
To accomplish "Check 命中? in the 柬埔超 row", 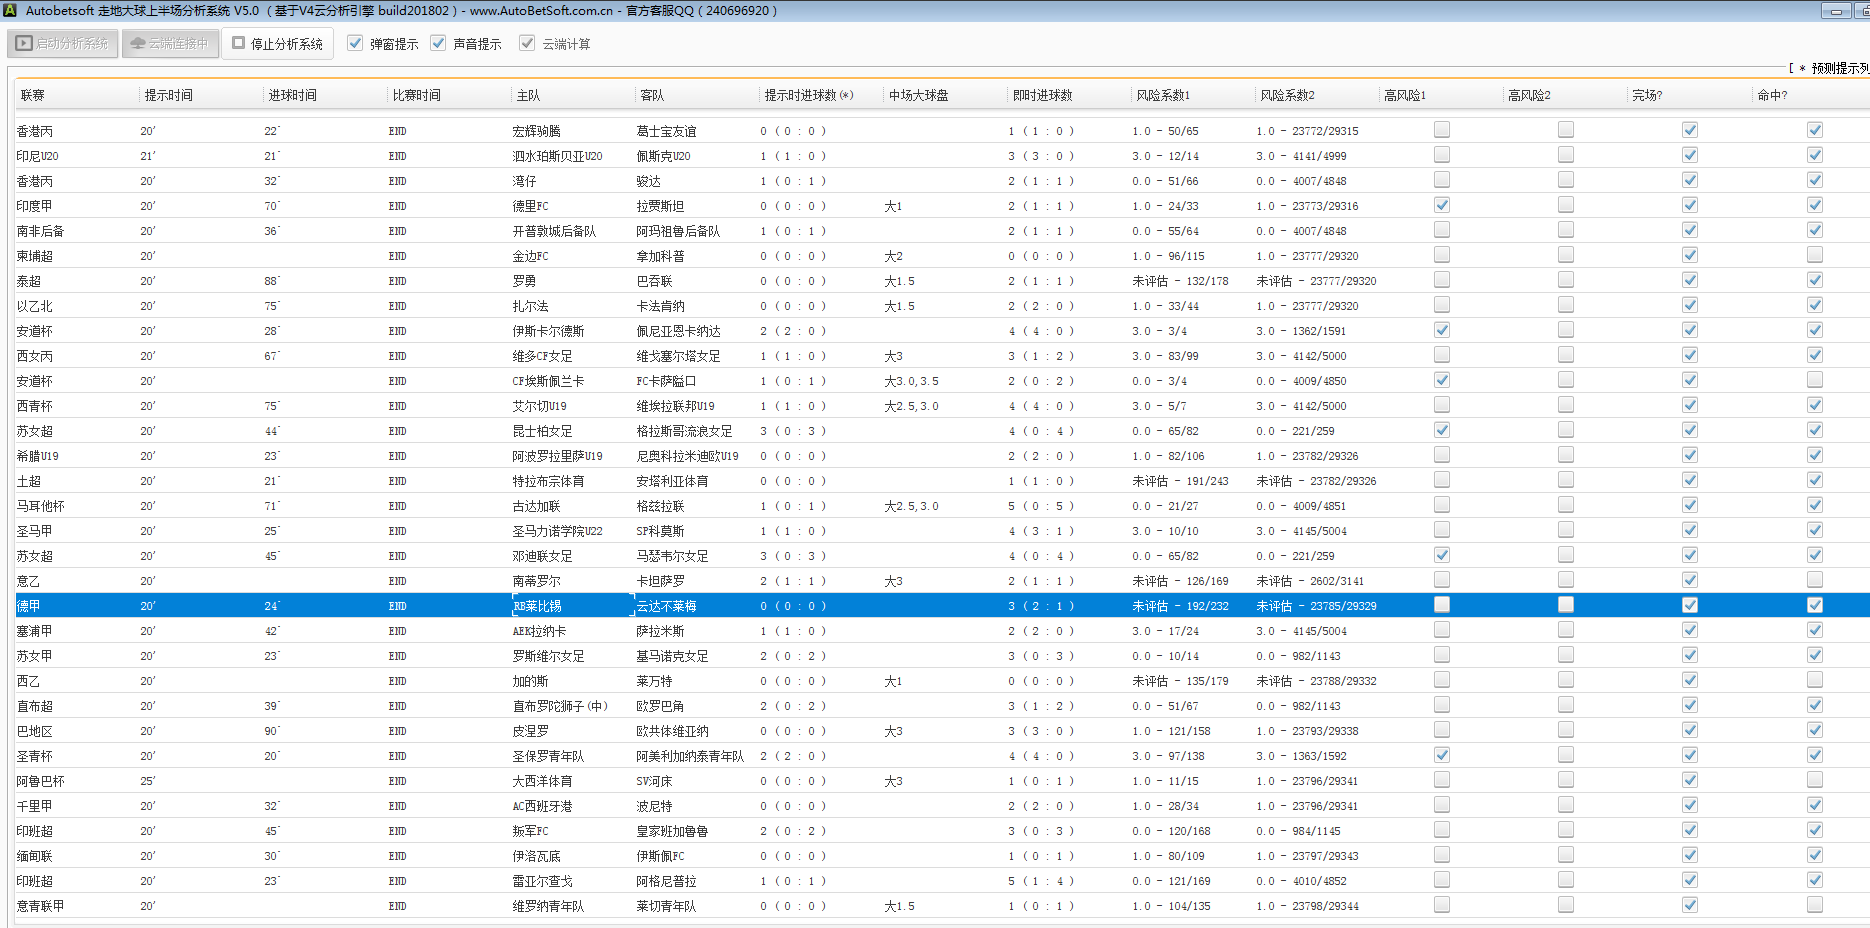I will tap(1814, 255).
